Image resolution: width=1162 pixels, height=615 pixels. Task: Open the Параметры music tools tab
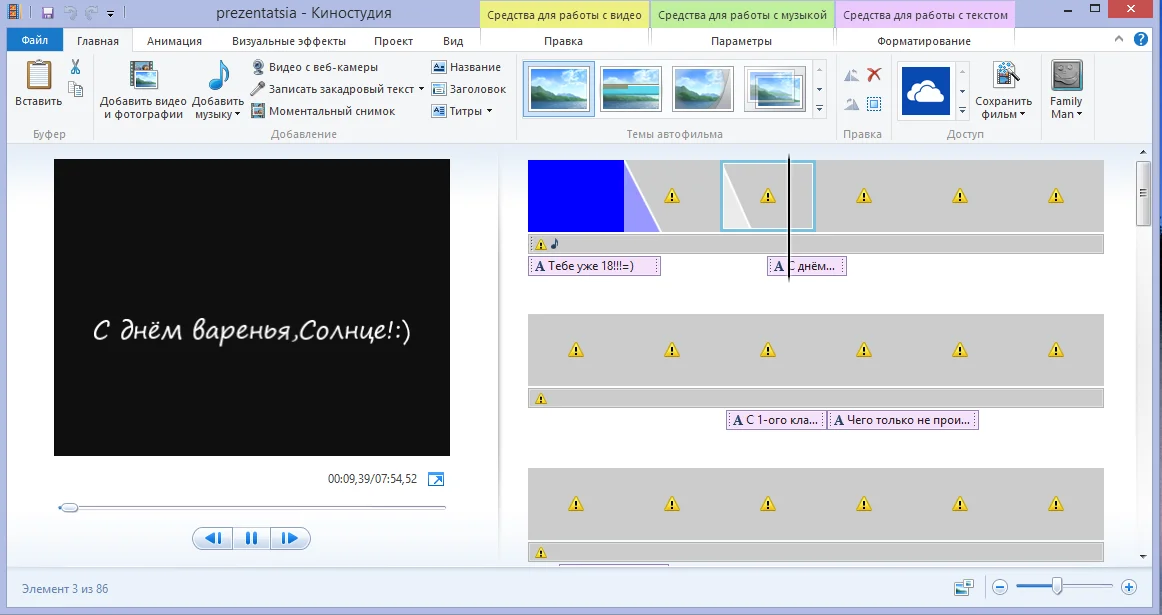pyautogui.click(x=741, y=41)
